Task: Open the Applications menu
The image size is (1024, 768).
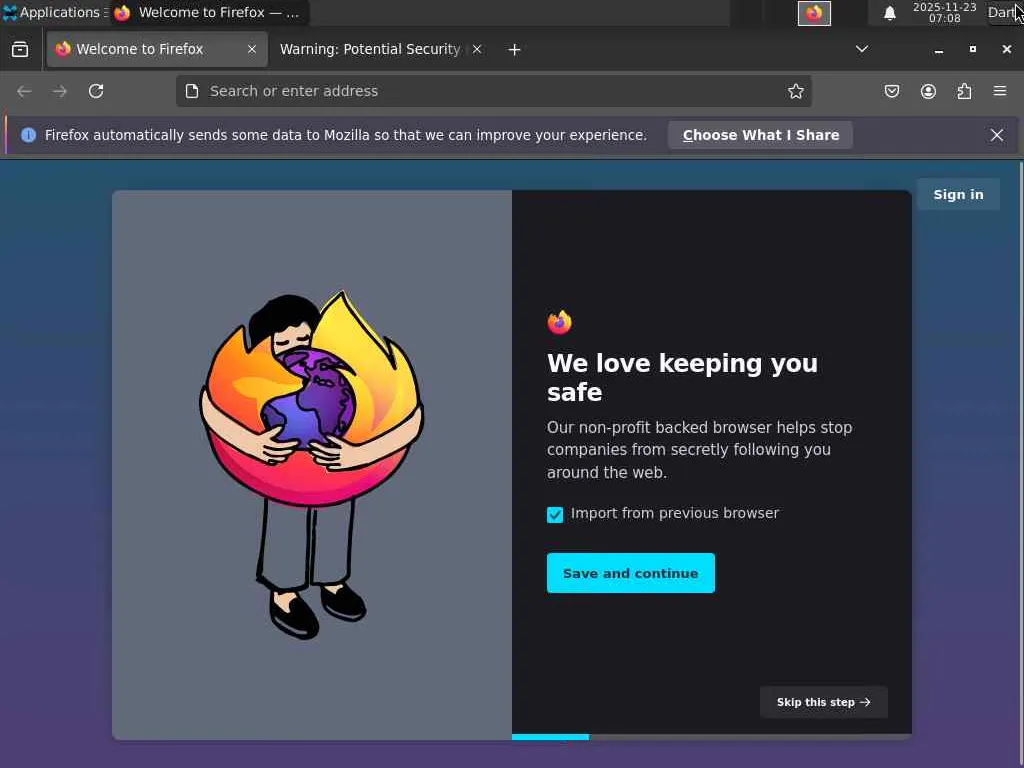Action: coord(54,12)
